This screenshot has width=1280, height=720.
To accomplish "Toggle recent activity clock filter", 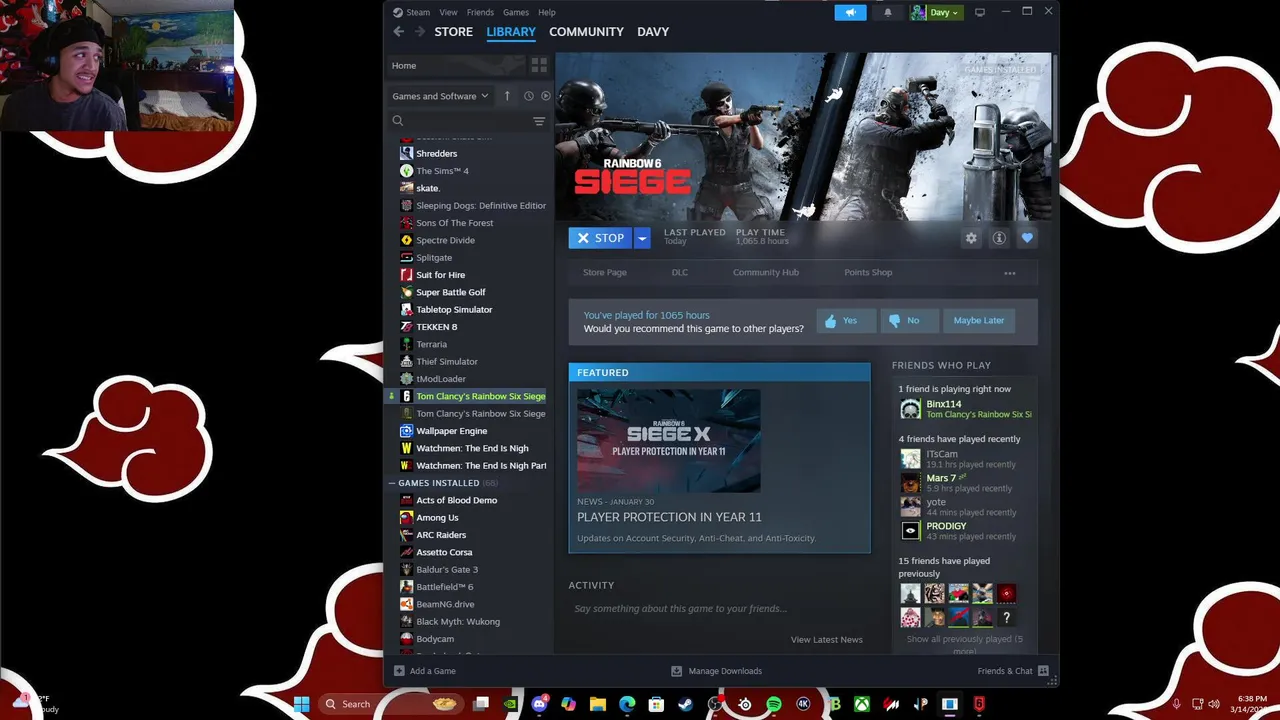I will pyautogui.click(x=528, y=96).
